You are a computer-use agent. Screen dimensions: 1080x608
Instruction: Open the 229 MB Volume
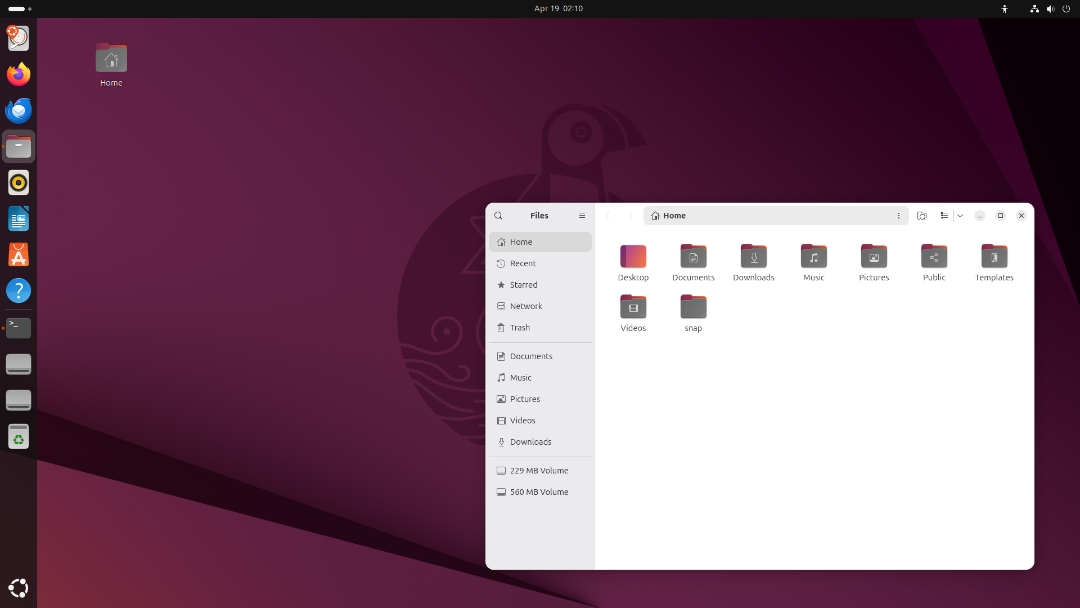click(537, 470)
